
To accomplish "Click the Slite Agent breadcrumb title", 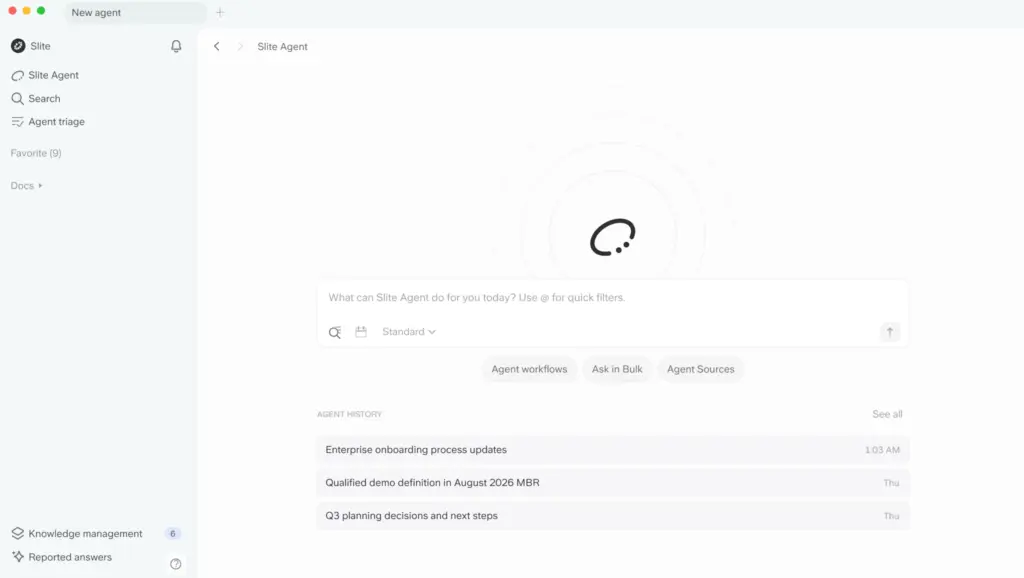I will 282,46.
